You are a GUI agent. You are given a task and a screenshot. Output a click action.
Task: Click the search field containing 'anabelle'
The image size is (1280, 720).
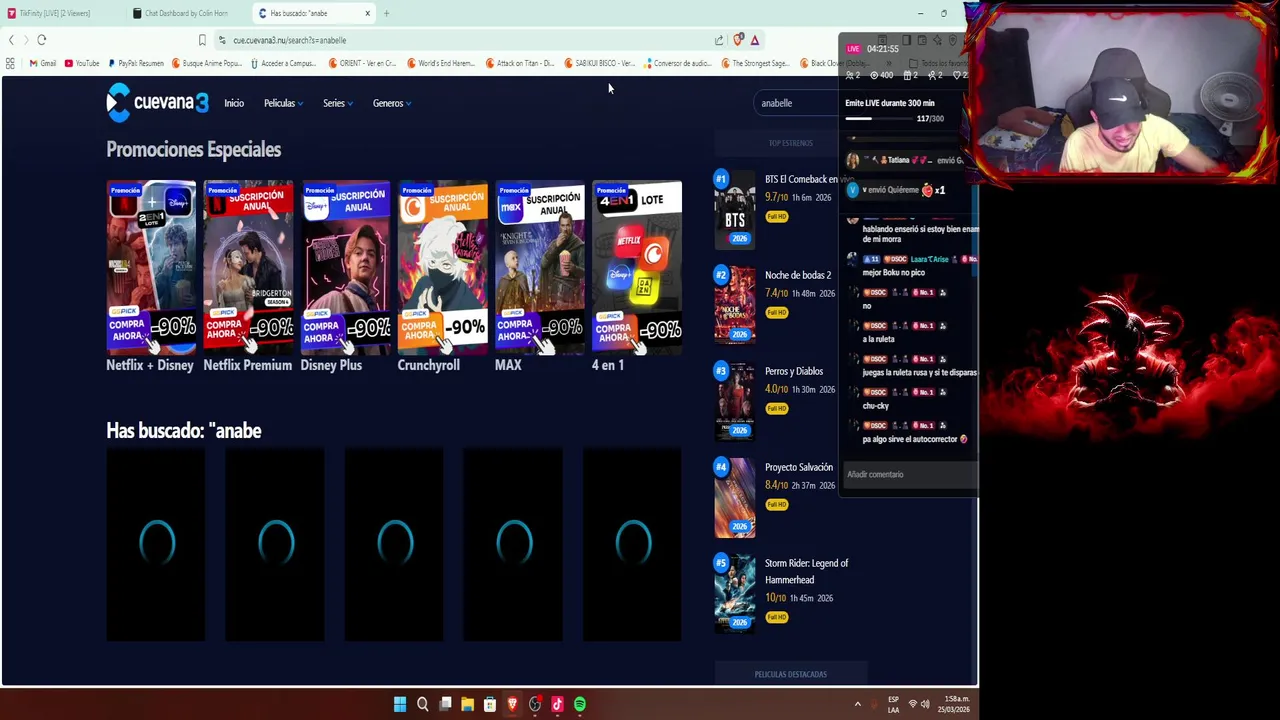tap(796, 103)
